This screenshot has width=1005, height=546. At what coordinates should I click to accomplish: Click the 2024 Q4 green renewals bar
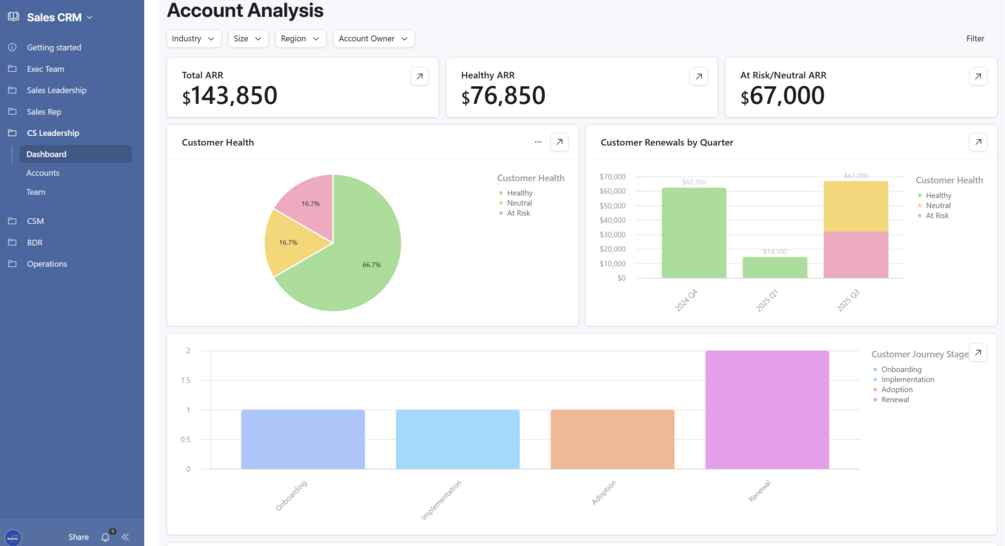point(694,233)
